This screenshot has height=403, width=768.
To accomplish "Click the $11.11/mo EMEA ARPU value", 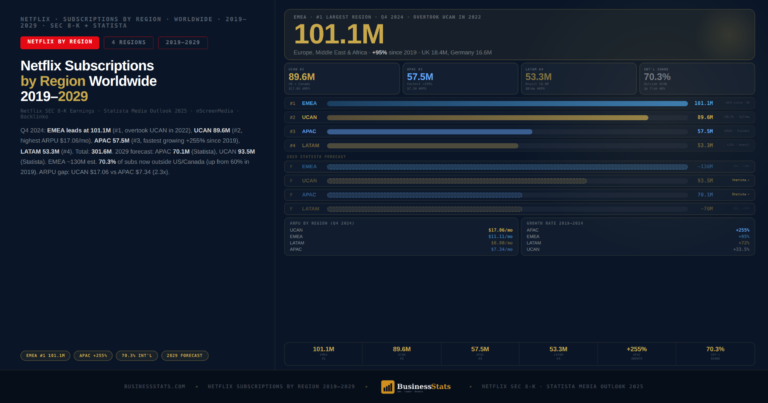I will (x=500, y=237).
